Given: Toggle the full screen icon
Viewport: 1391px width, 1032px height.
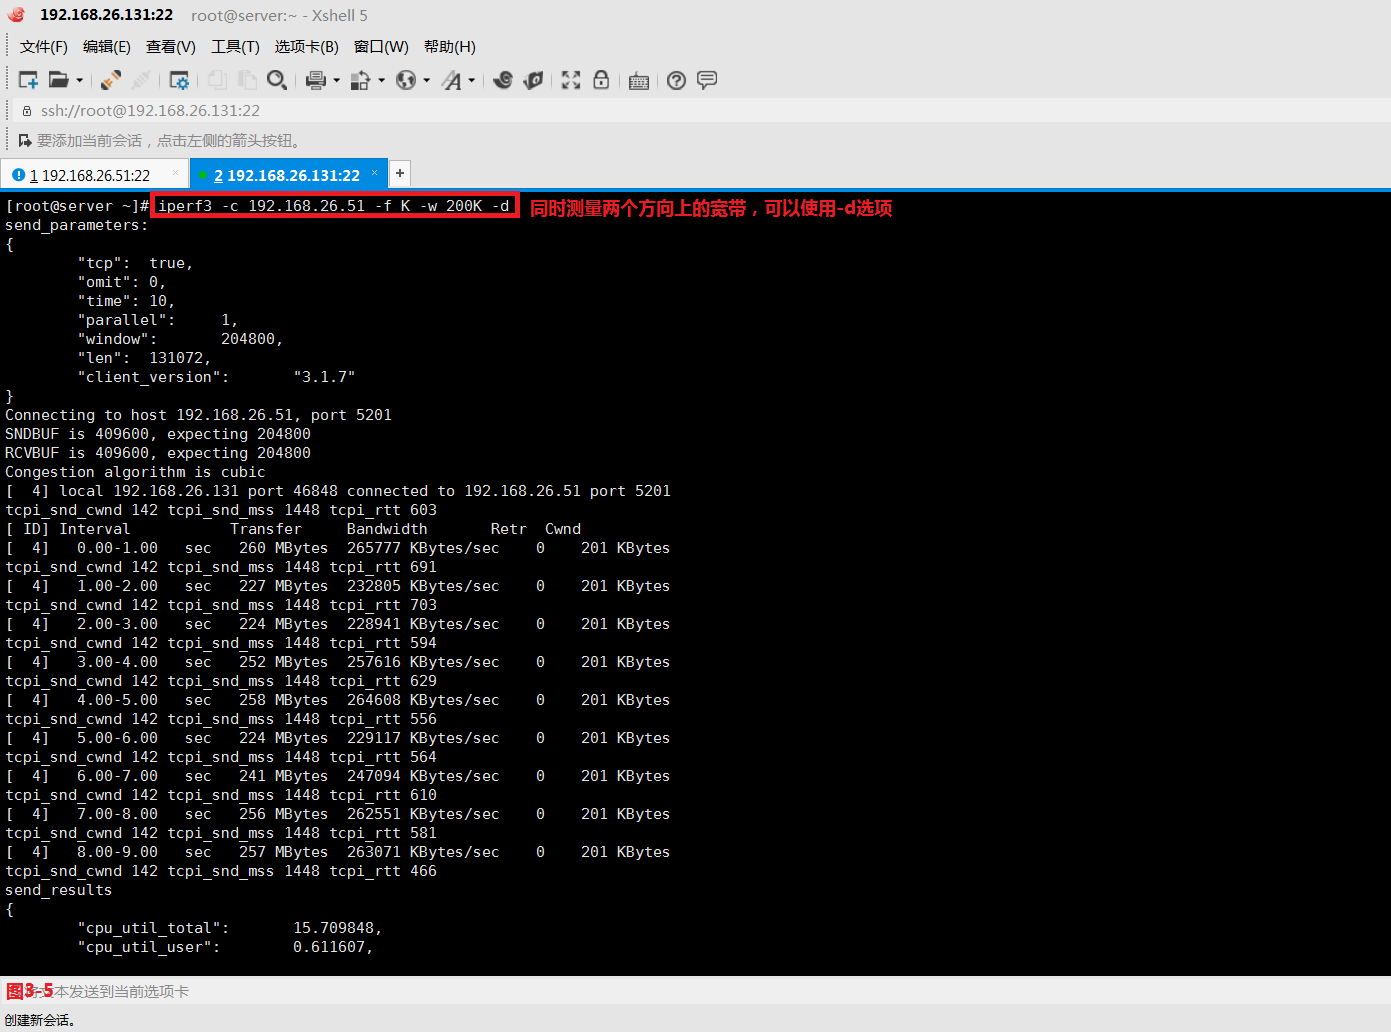Looking at the screenshot, I should [x=571, y=80].
